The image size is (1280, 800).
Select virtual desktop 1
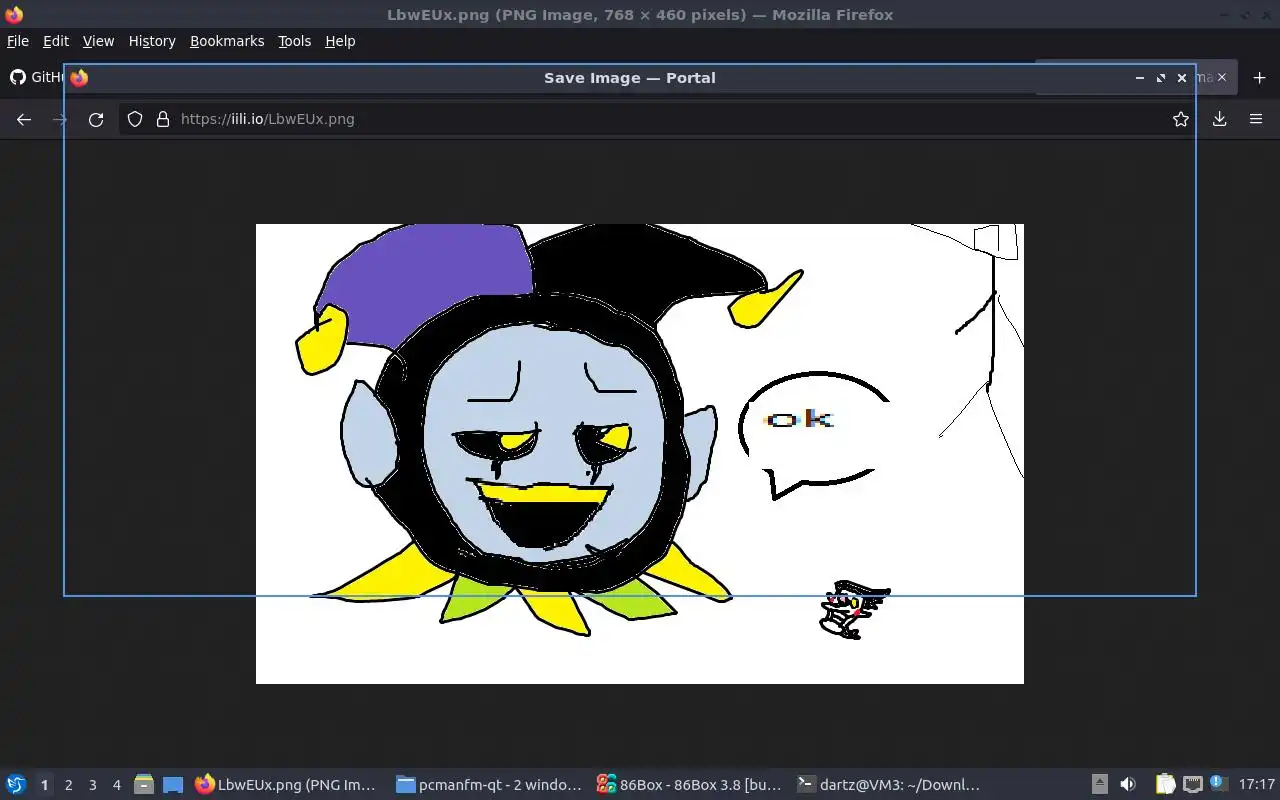45,785
